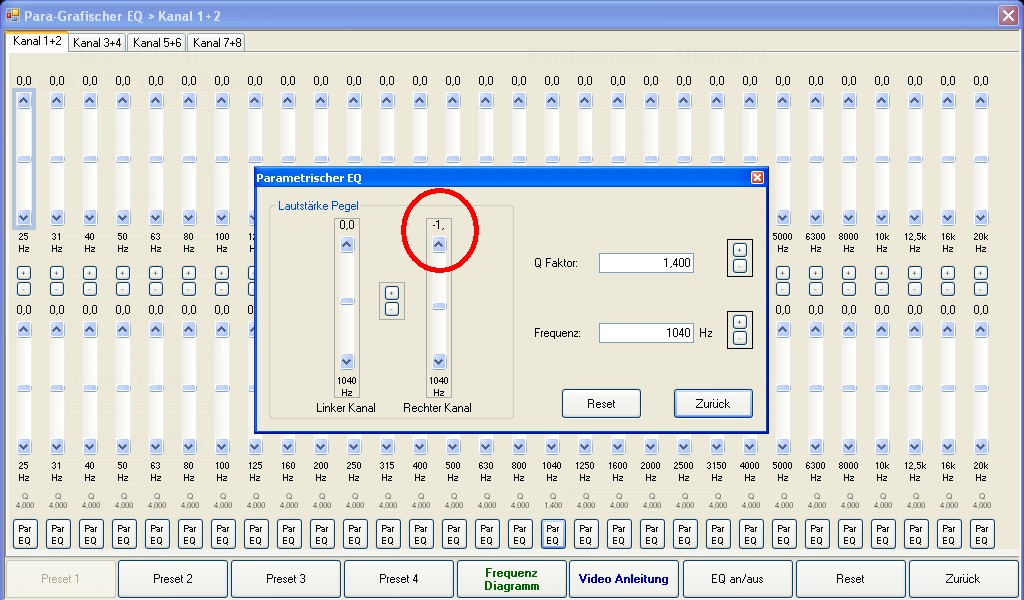Screen dimensions: 1024x600
Task: Open Frequenz Diagramm
Action: (x=512, y=578)
